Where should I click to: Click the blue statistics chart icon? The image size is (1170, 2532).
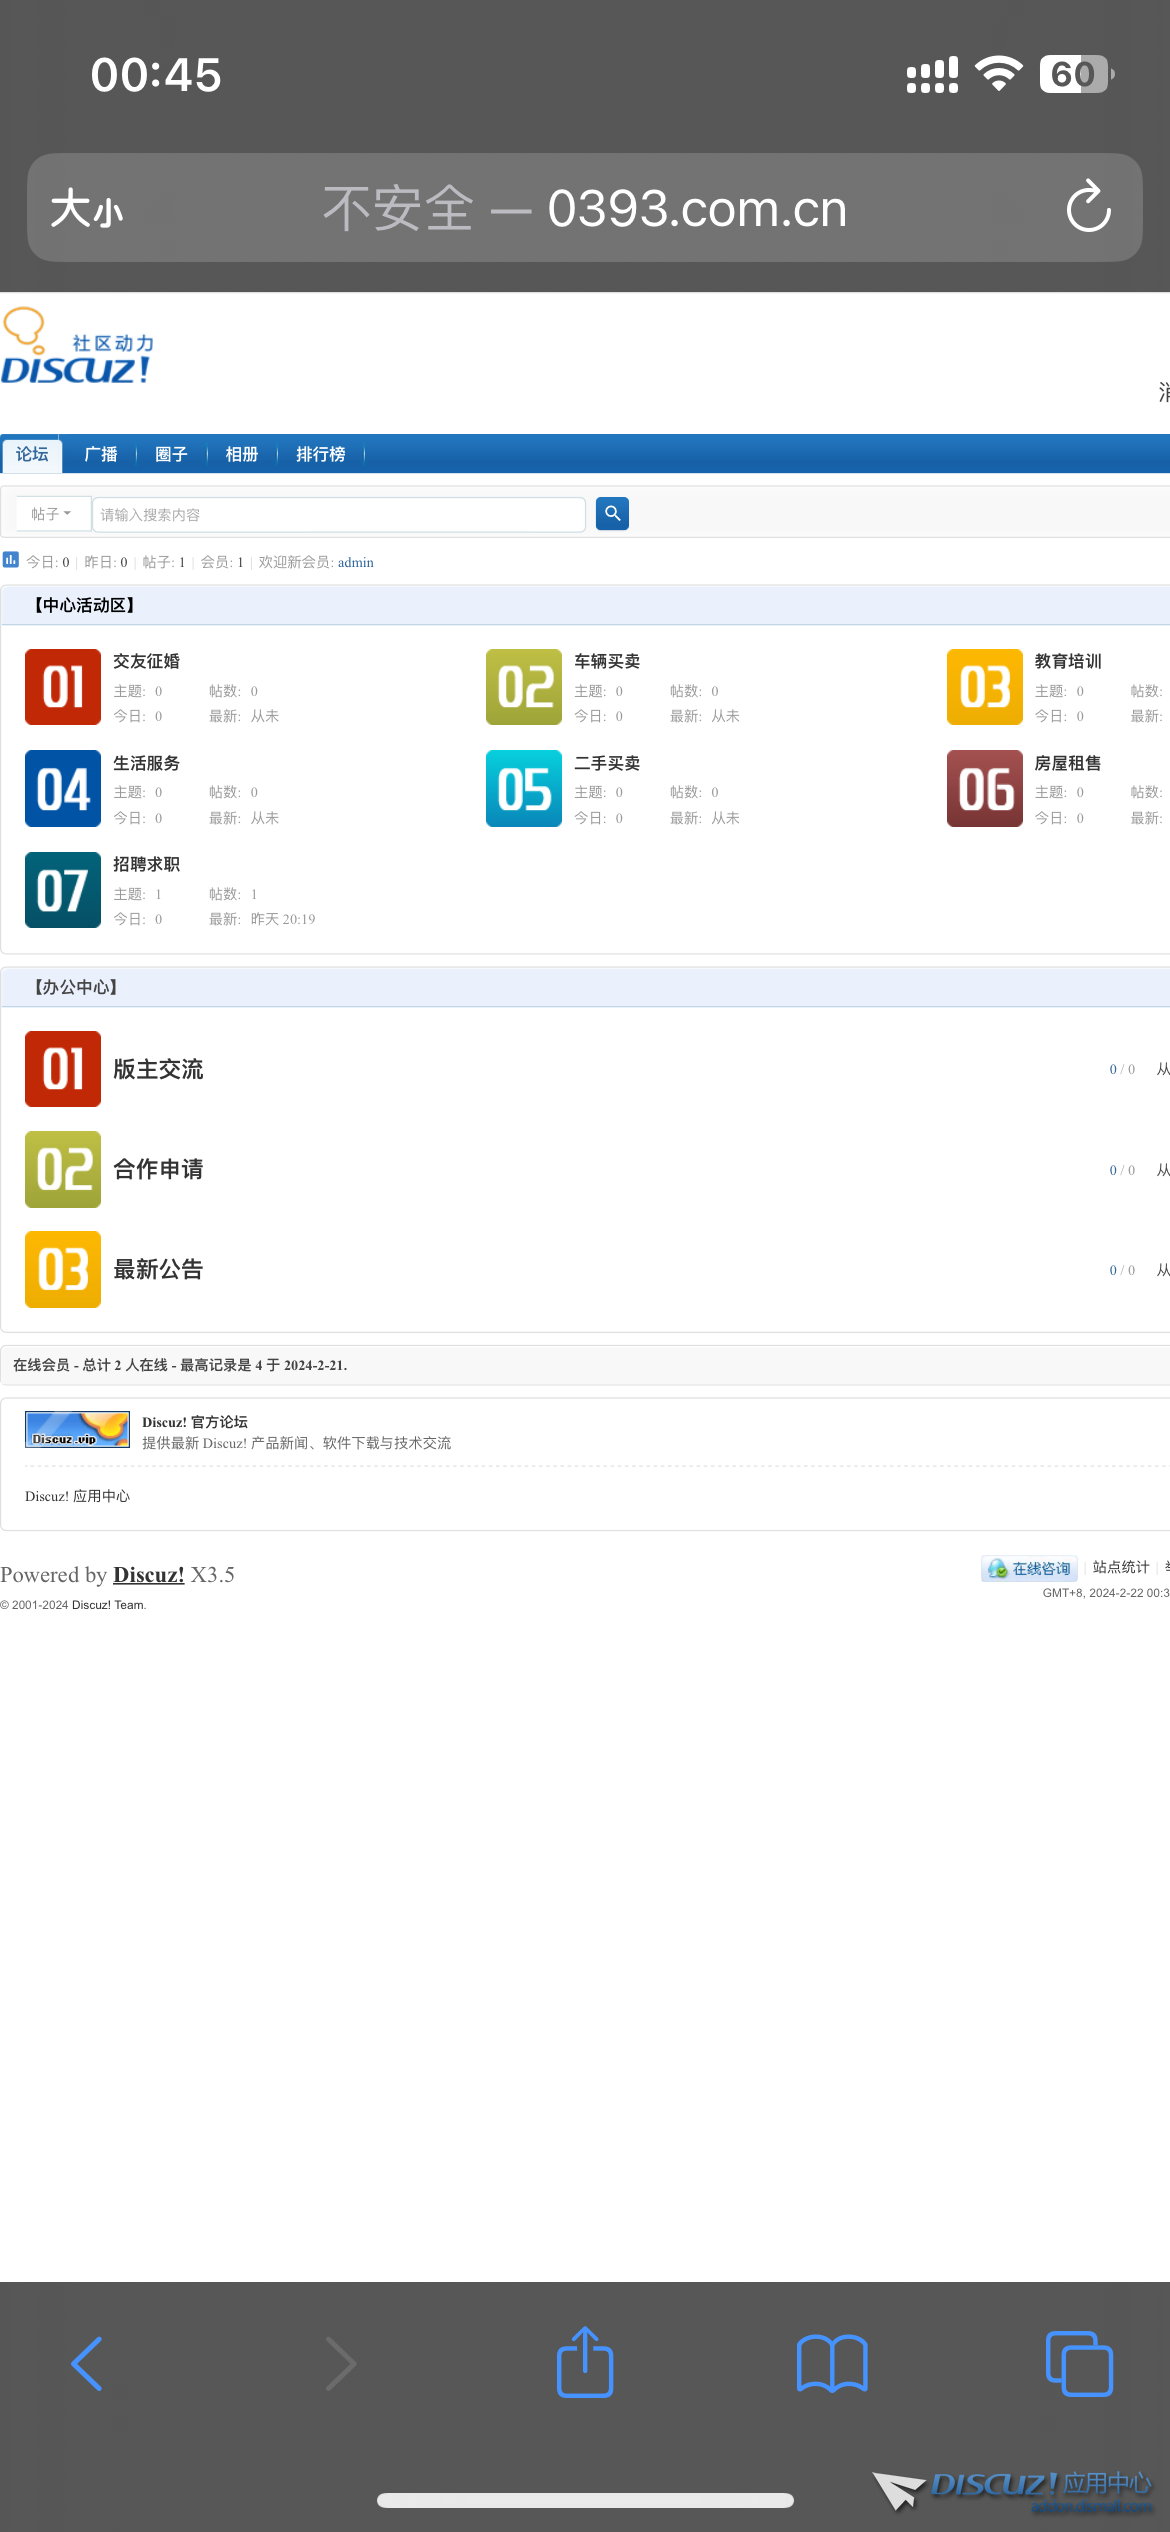11,560
